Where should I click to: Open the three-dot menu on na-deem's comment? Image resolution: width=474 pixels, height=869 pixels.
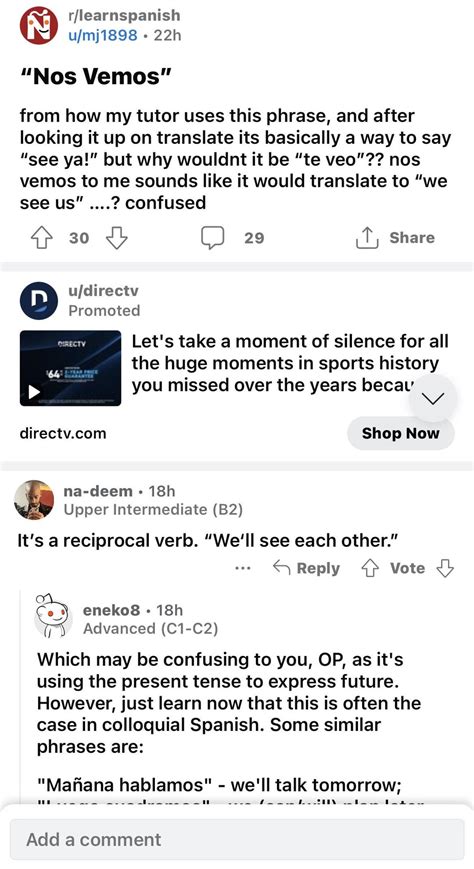tap(243, 568)
